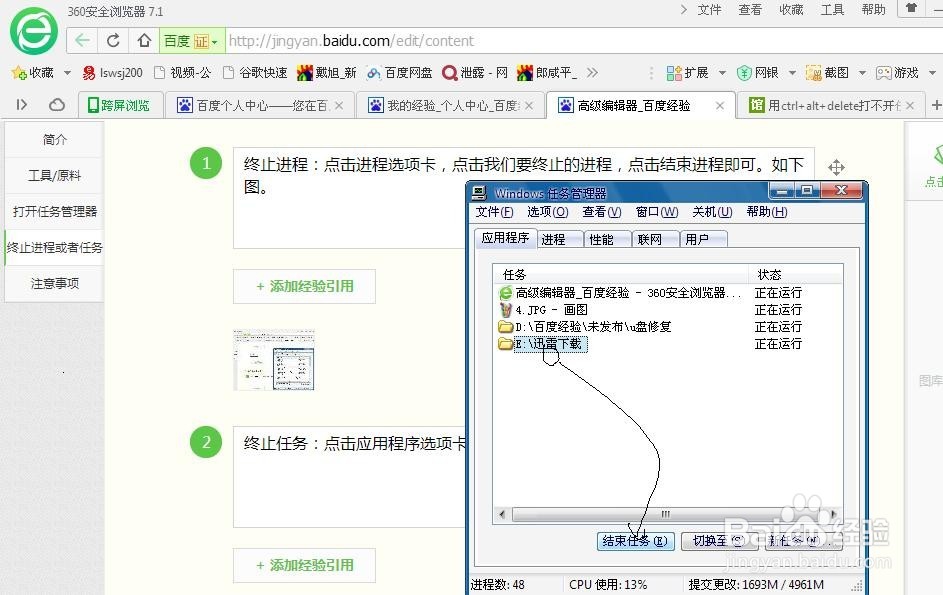Click the 结束任务 button

point(634,540)
